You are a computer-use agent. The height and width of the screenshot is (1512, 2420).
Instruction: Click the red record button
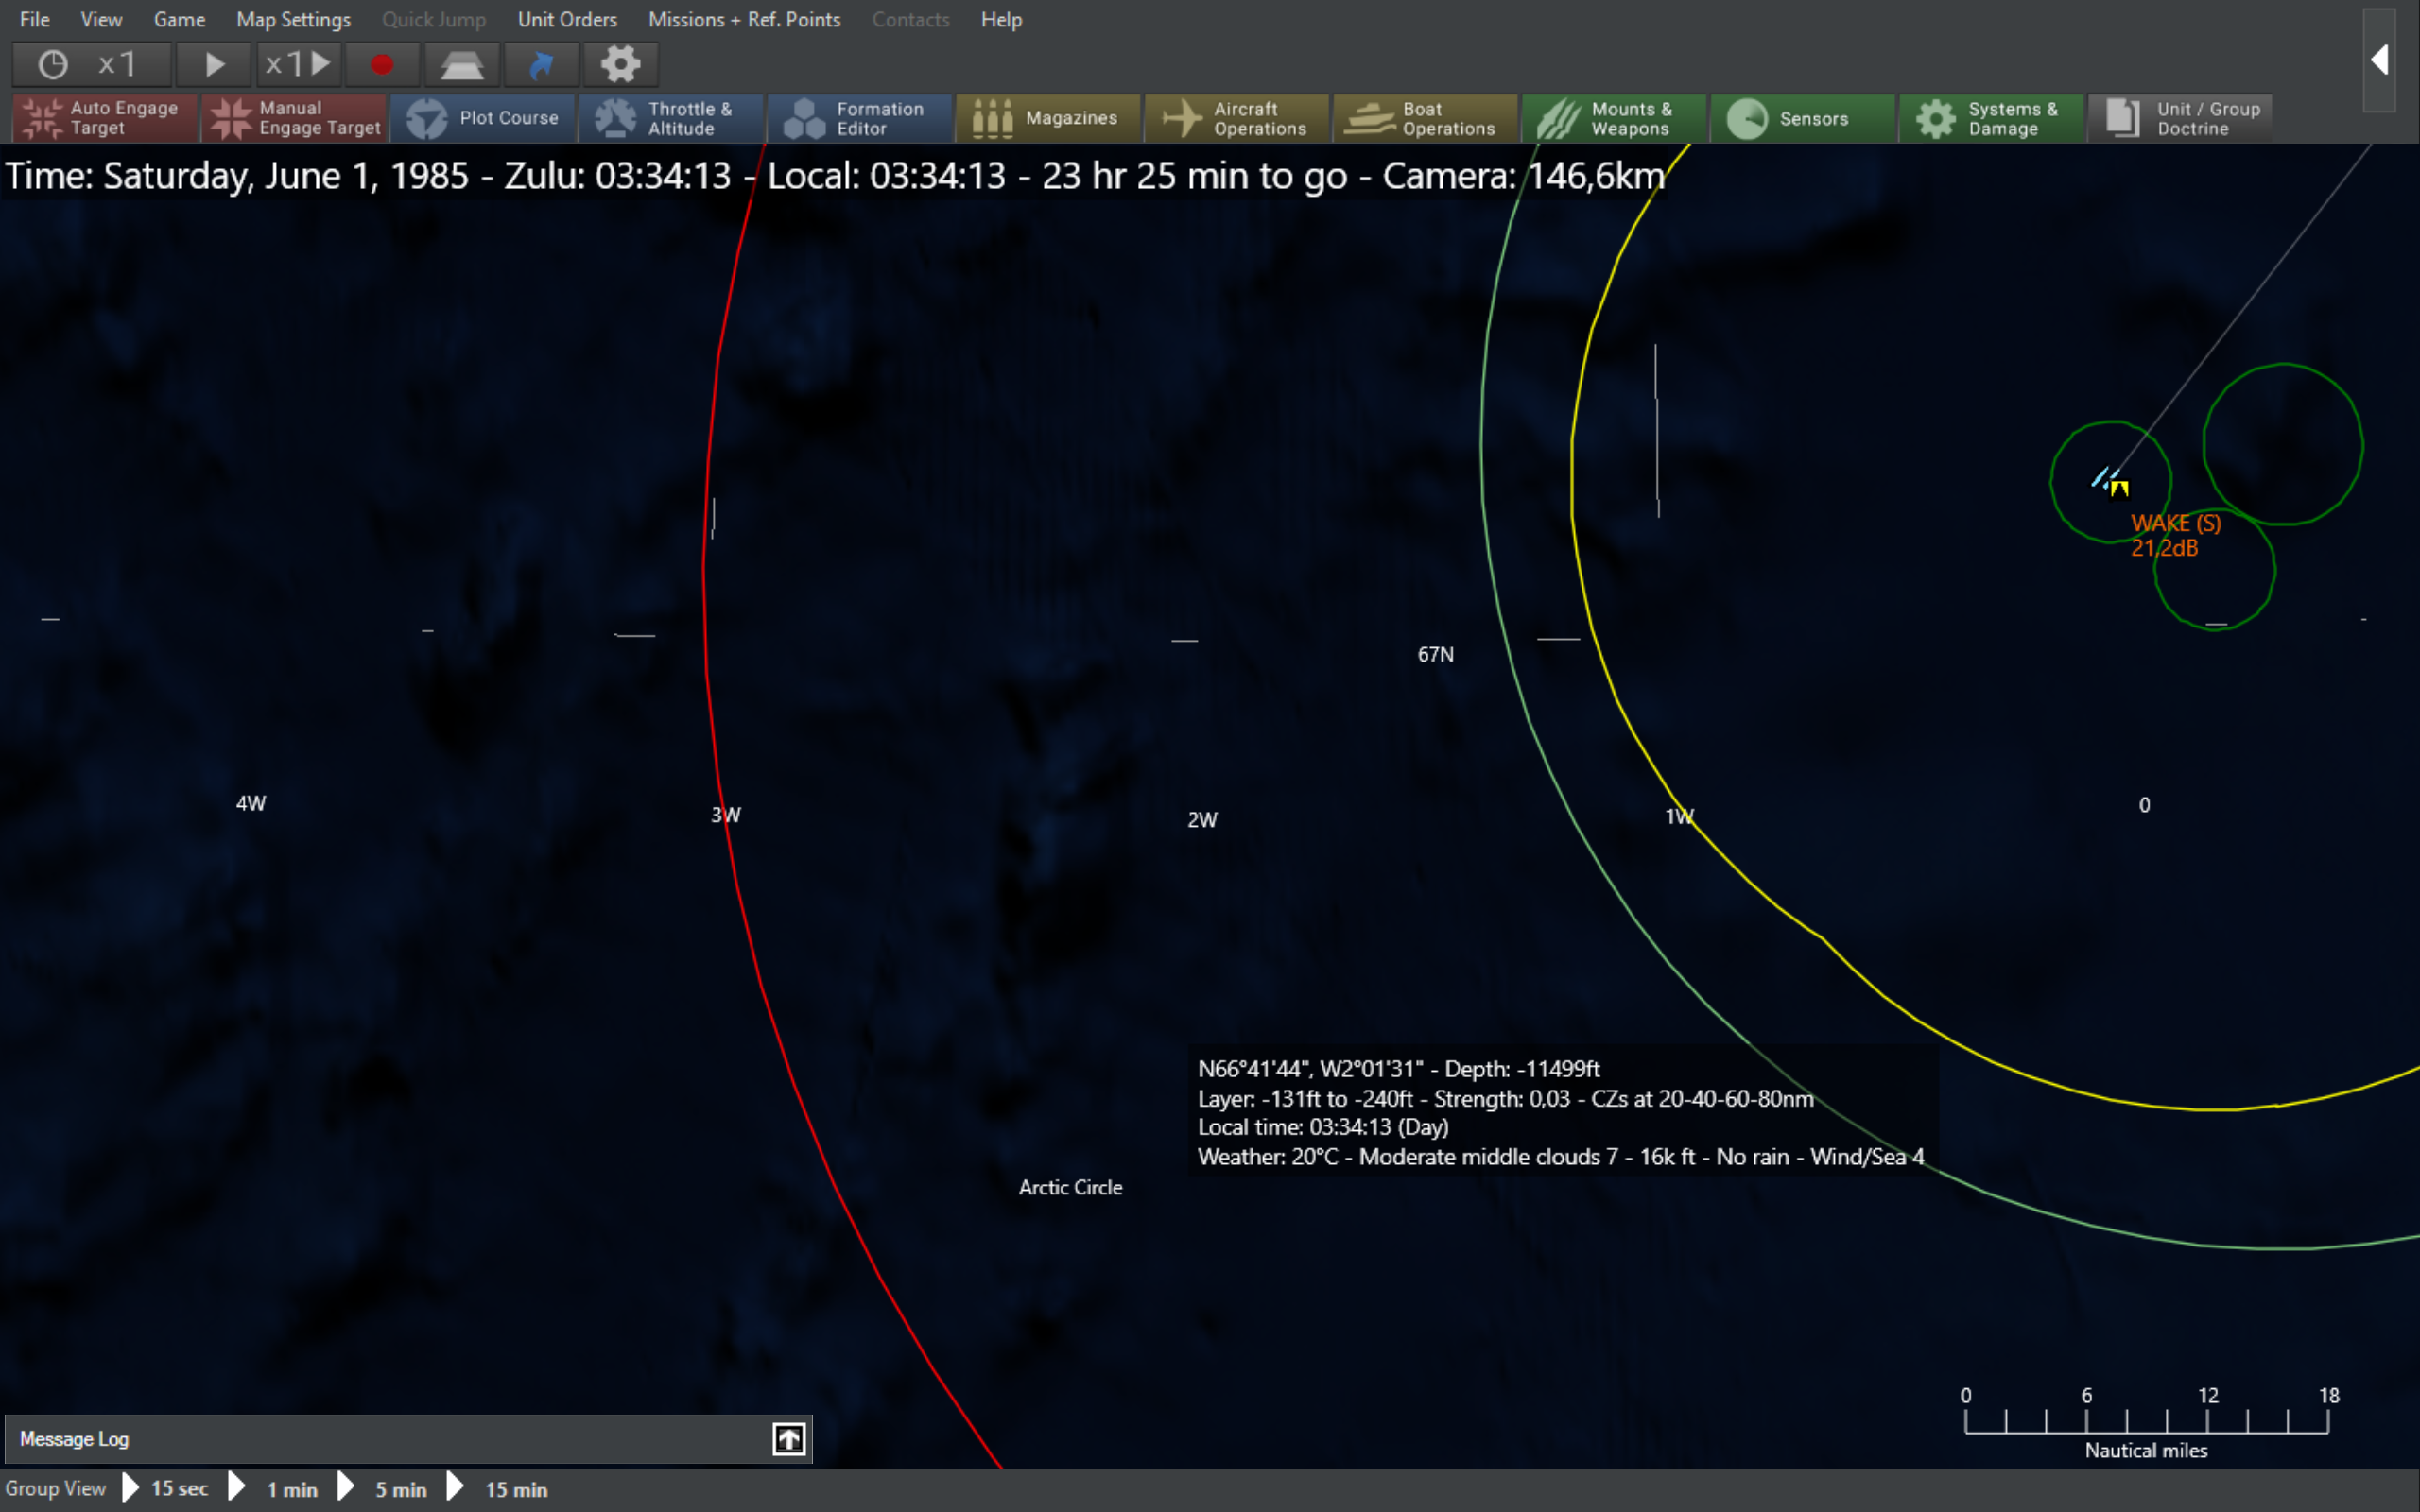click(x=381, y=65)
